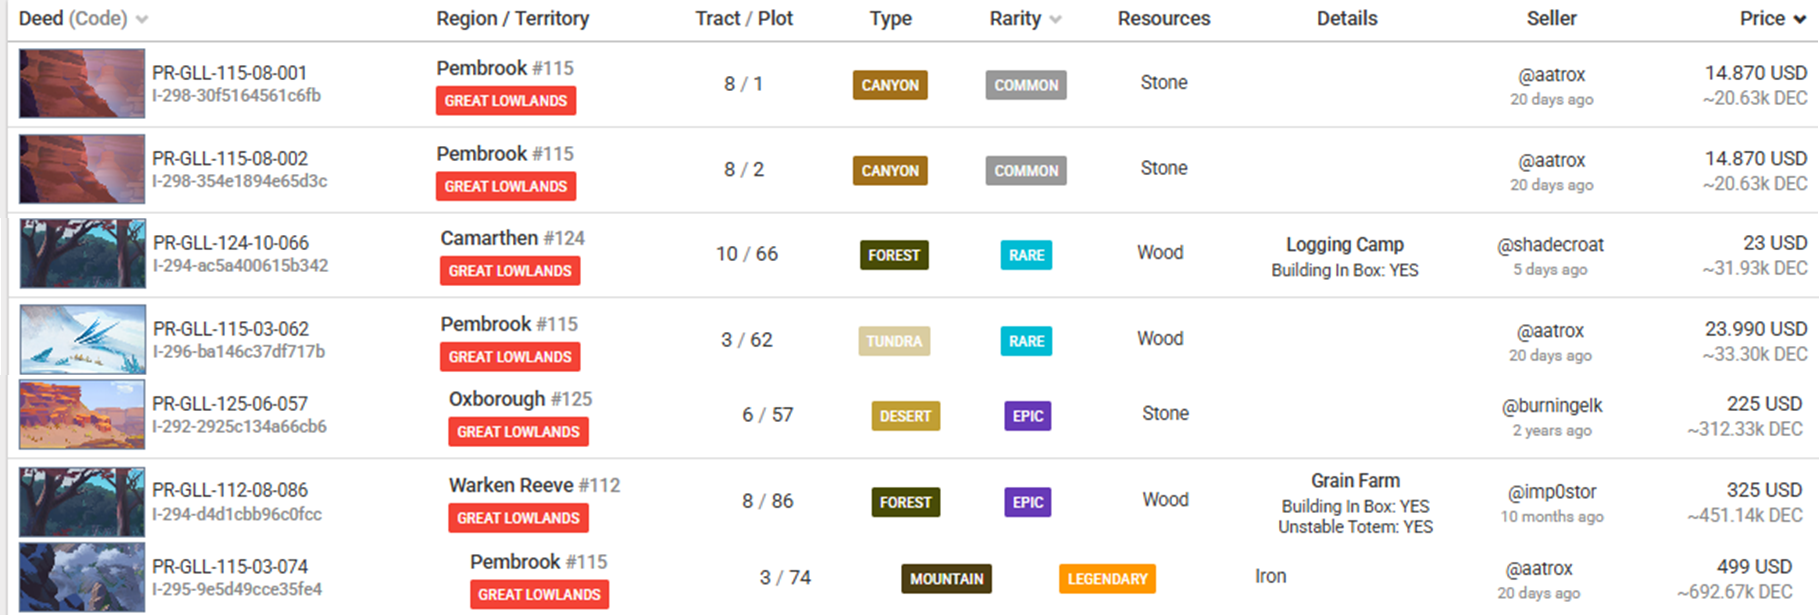Image resolution: width=1819 pixels, height=615 pixels.
Task: Toggle the Price column sort arrow
Action: pyautogui.click(x=1800, y=19)
